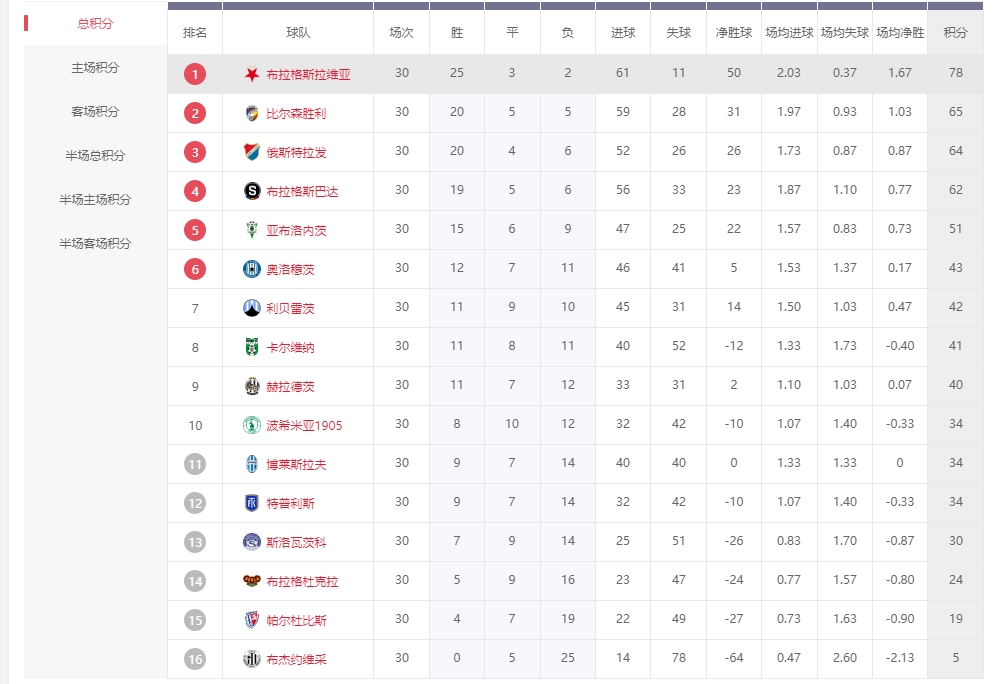
Task: Click the 波希米亚1905 team badge
Action: tap(252, 425)
